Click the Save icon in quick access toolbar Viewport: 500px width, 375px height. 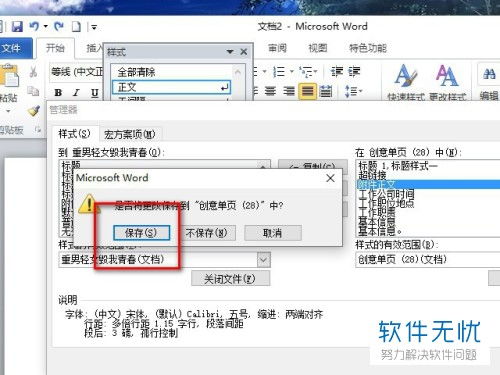(17, 27)
